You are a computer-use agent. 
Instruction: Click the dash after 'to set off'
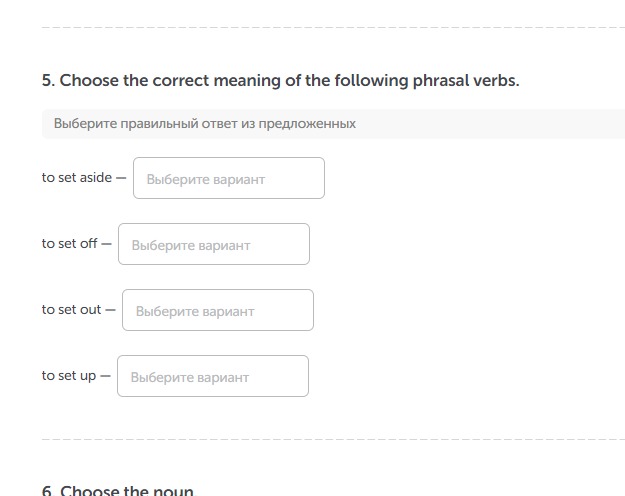coord(106,244)
